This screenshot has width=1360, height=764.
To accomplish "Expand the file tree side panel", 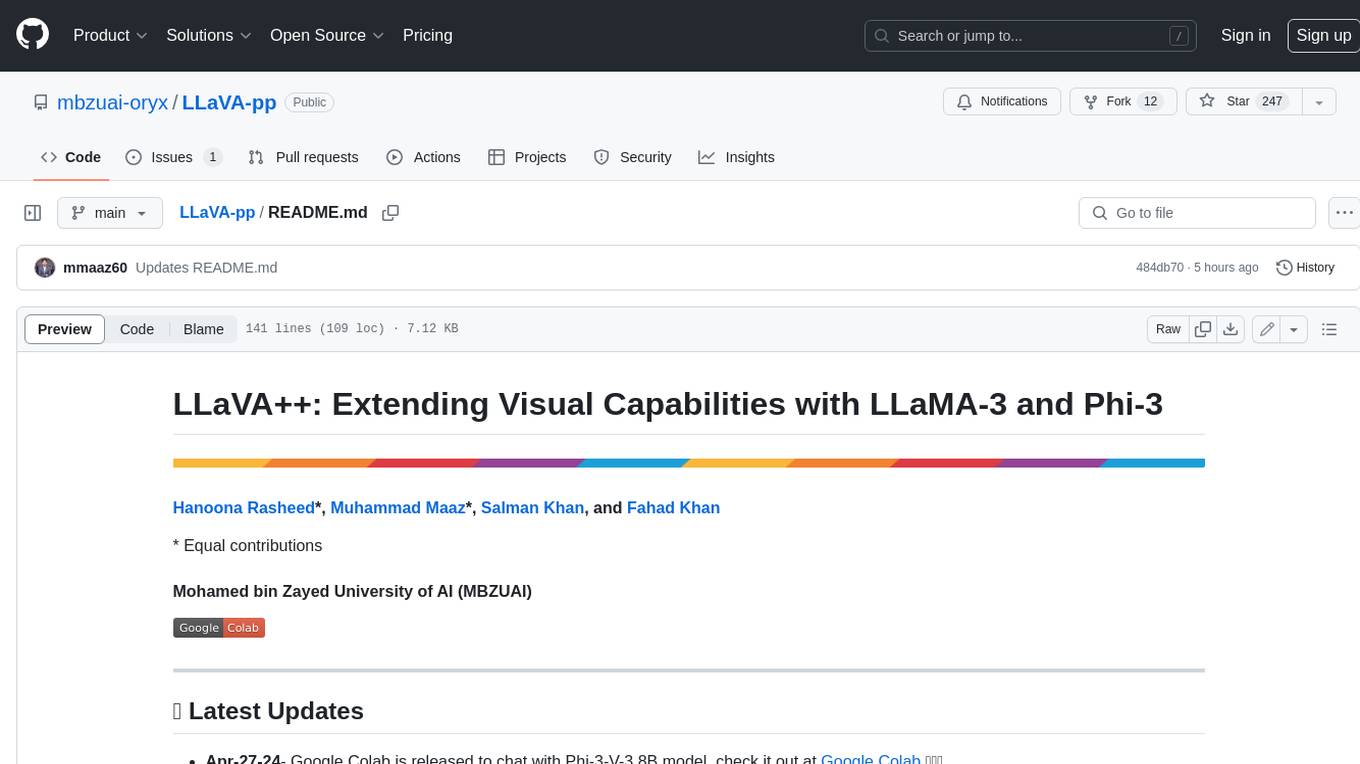I will (x=32, y=213).
